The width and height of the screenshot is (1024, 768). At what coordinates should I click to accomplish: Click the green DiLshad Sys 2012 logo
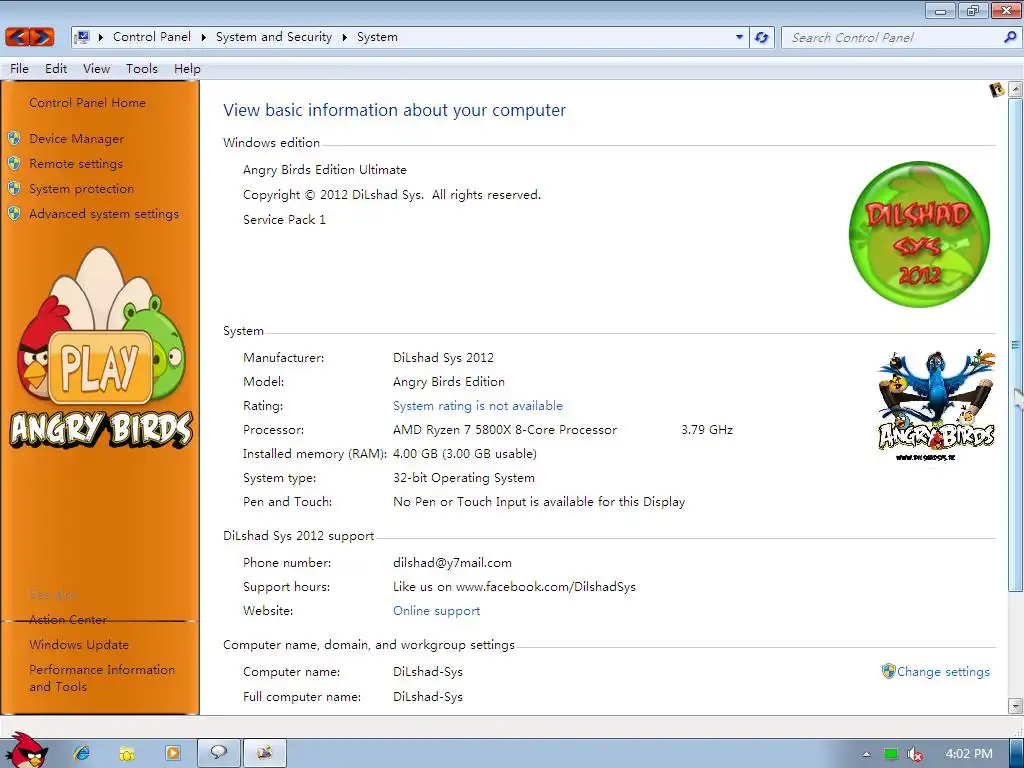919,234
